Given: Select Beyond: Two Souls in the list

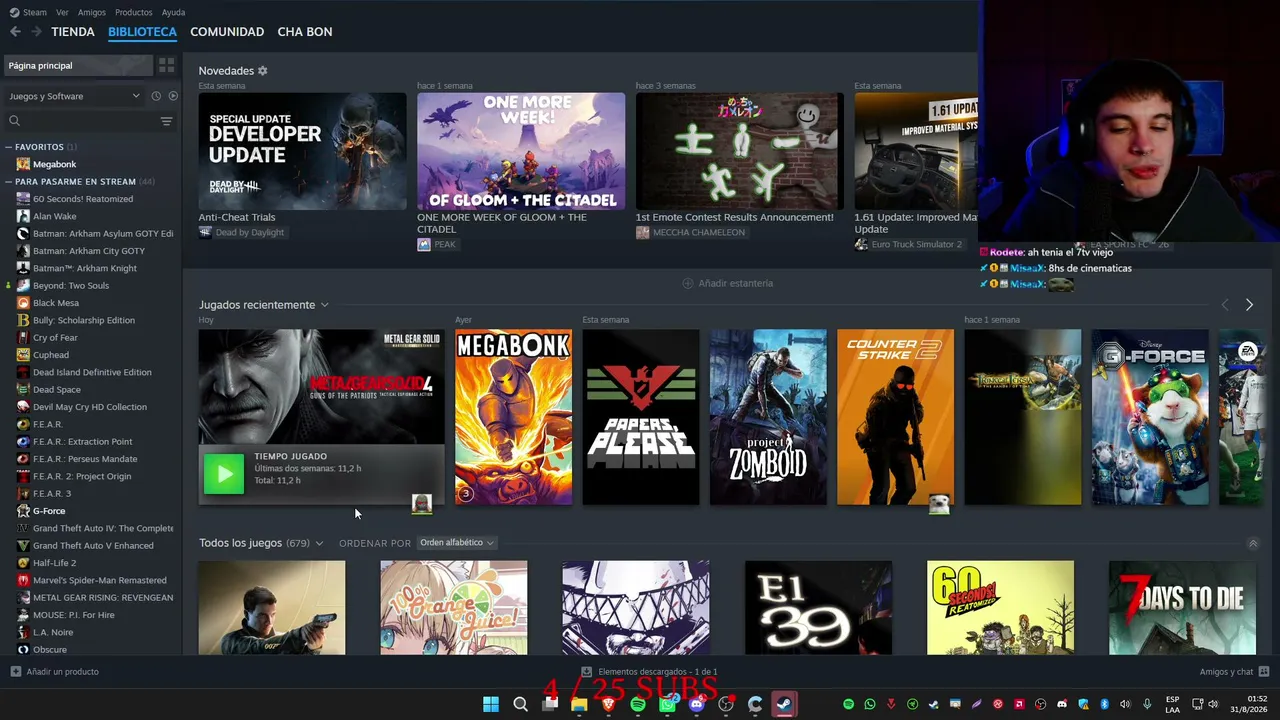Looking at the screenshot, I should (x=71, y=286).
